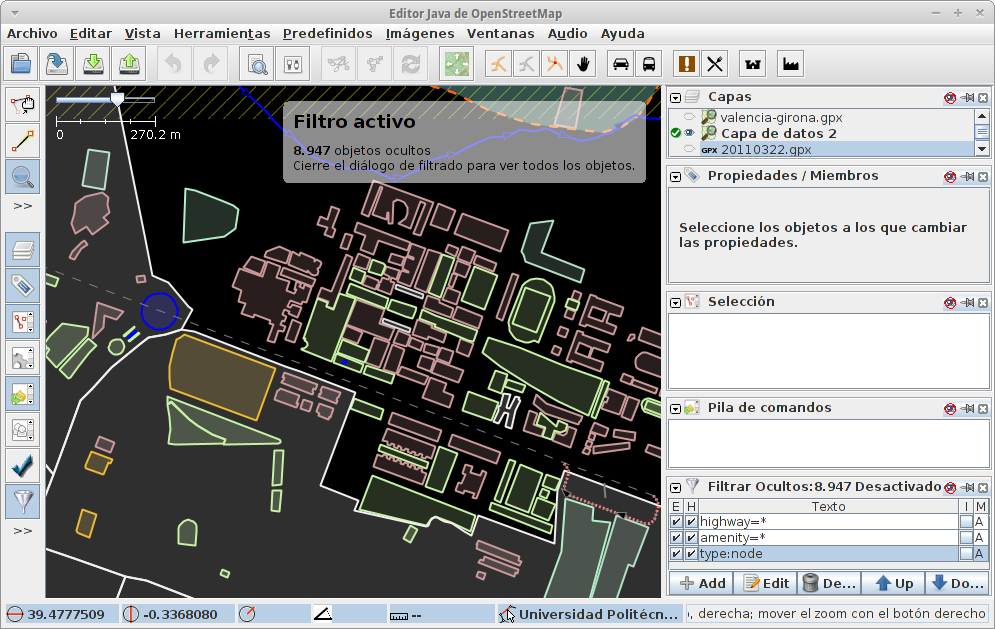Click the Add filter button
Screen dimensions: 995x629
(702, 583)
